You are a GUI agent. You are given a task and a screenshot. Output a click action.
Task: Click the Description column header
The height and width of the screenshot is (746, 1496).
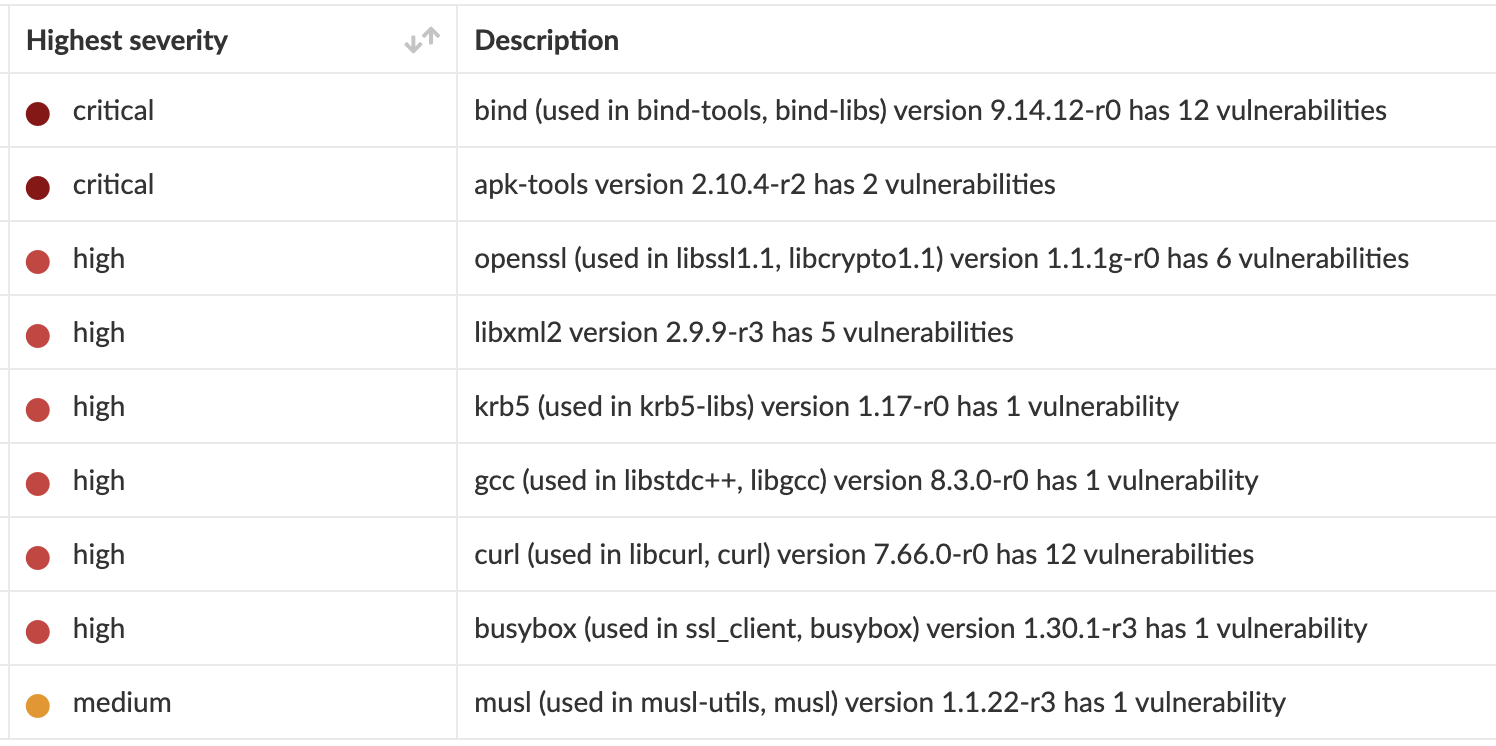pyautogui.click(x=546, y=41)
